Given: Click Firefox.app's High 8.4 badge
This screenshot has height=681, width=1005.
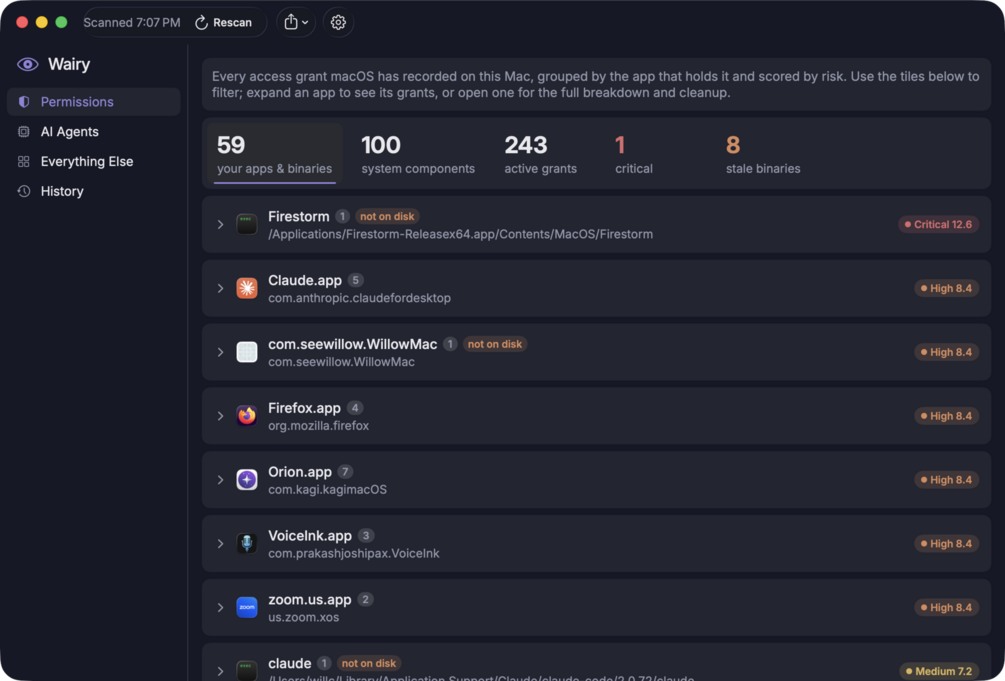Looking at the screenshot, I should (946, 416).
